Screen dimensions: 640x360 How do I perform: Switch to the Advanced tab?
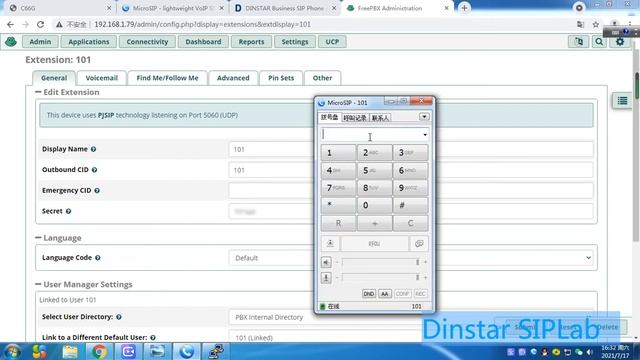point(233,78)
